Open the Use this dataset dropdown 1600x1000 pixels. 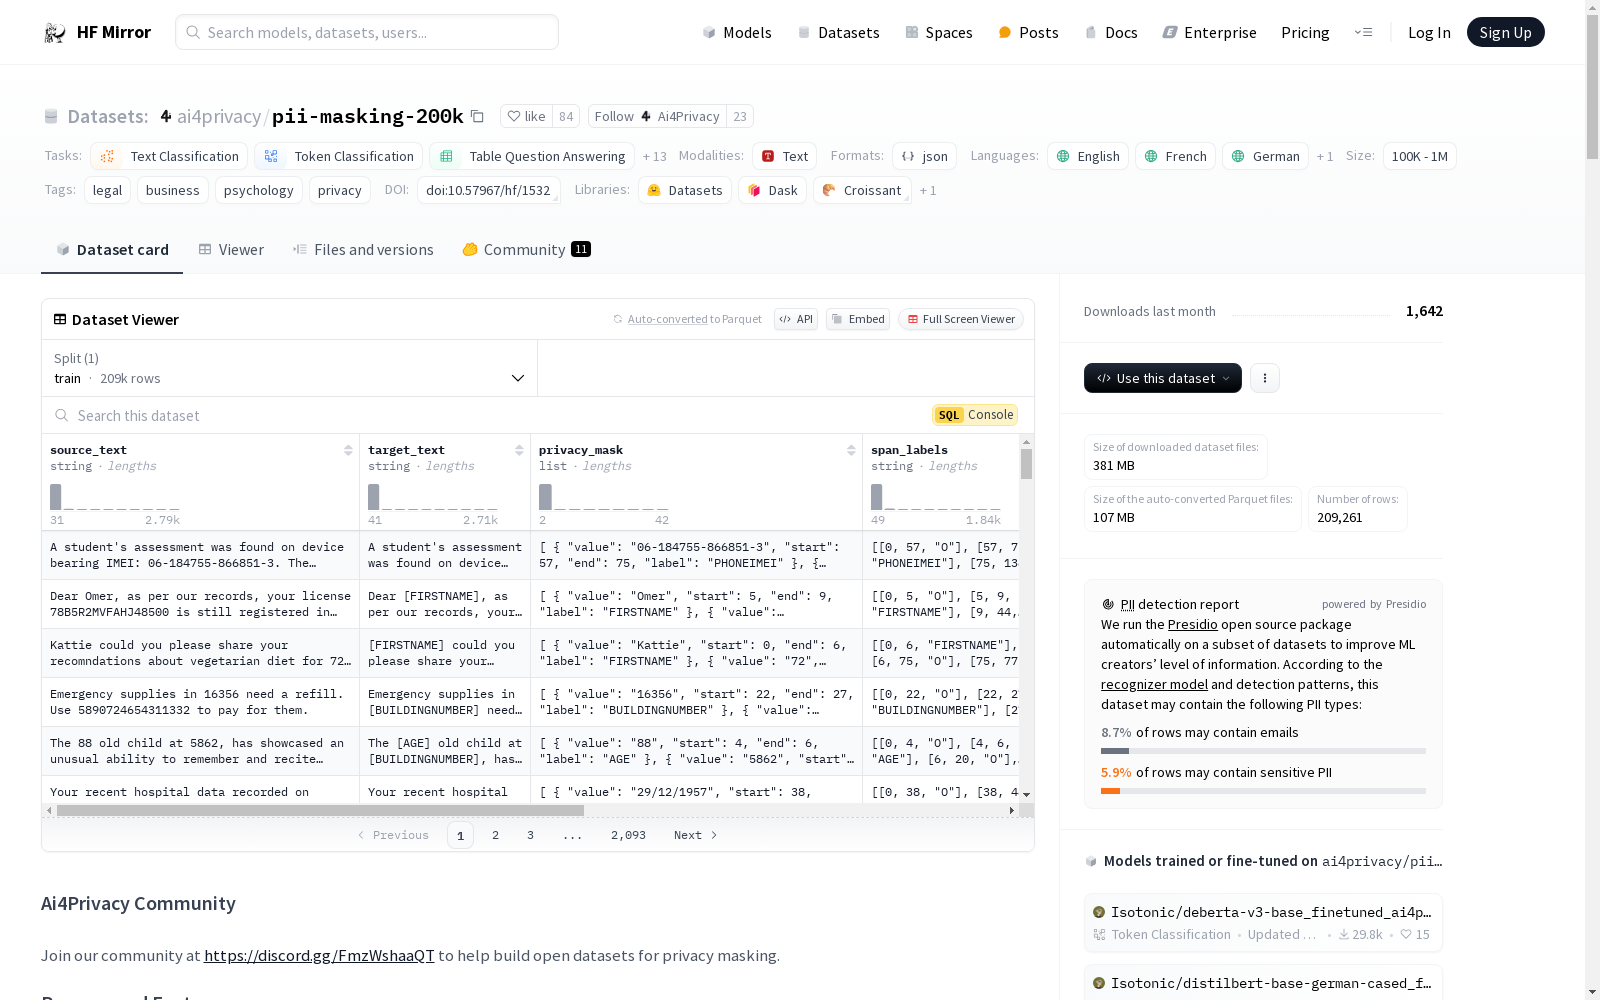(x=1162, y=378)
